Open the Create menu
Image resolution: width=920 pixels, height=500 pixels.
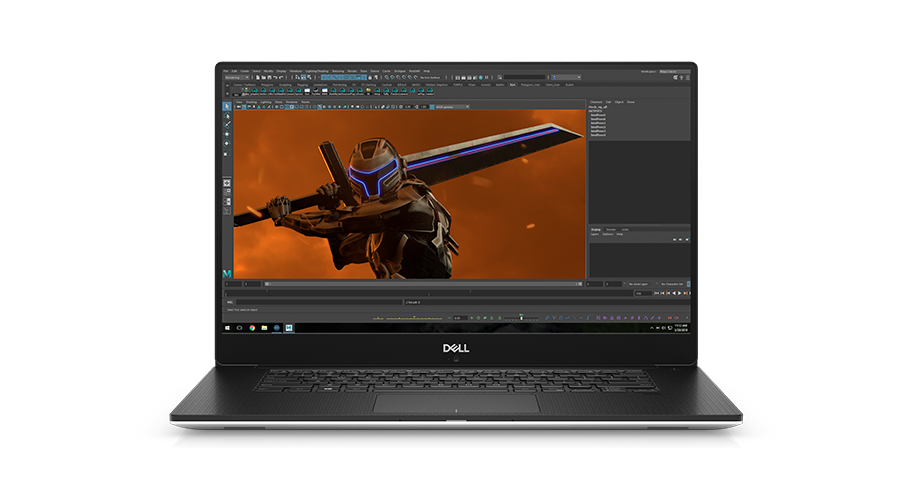245,71
